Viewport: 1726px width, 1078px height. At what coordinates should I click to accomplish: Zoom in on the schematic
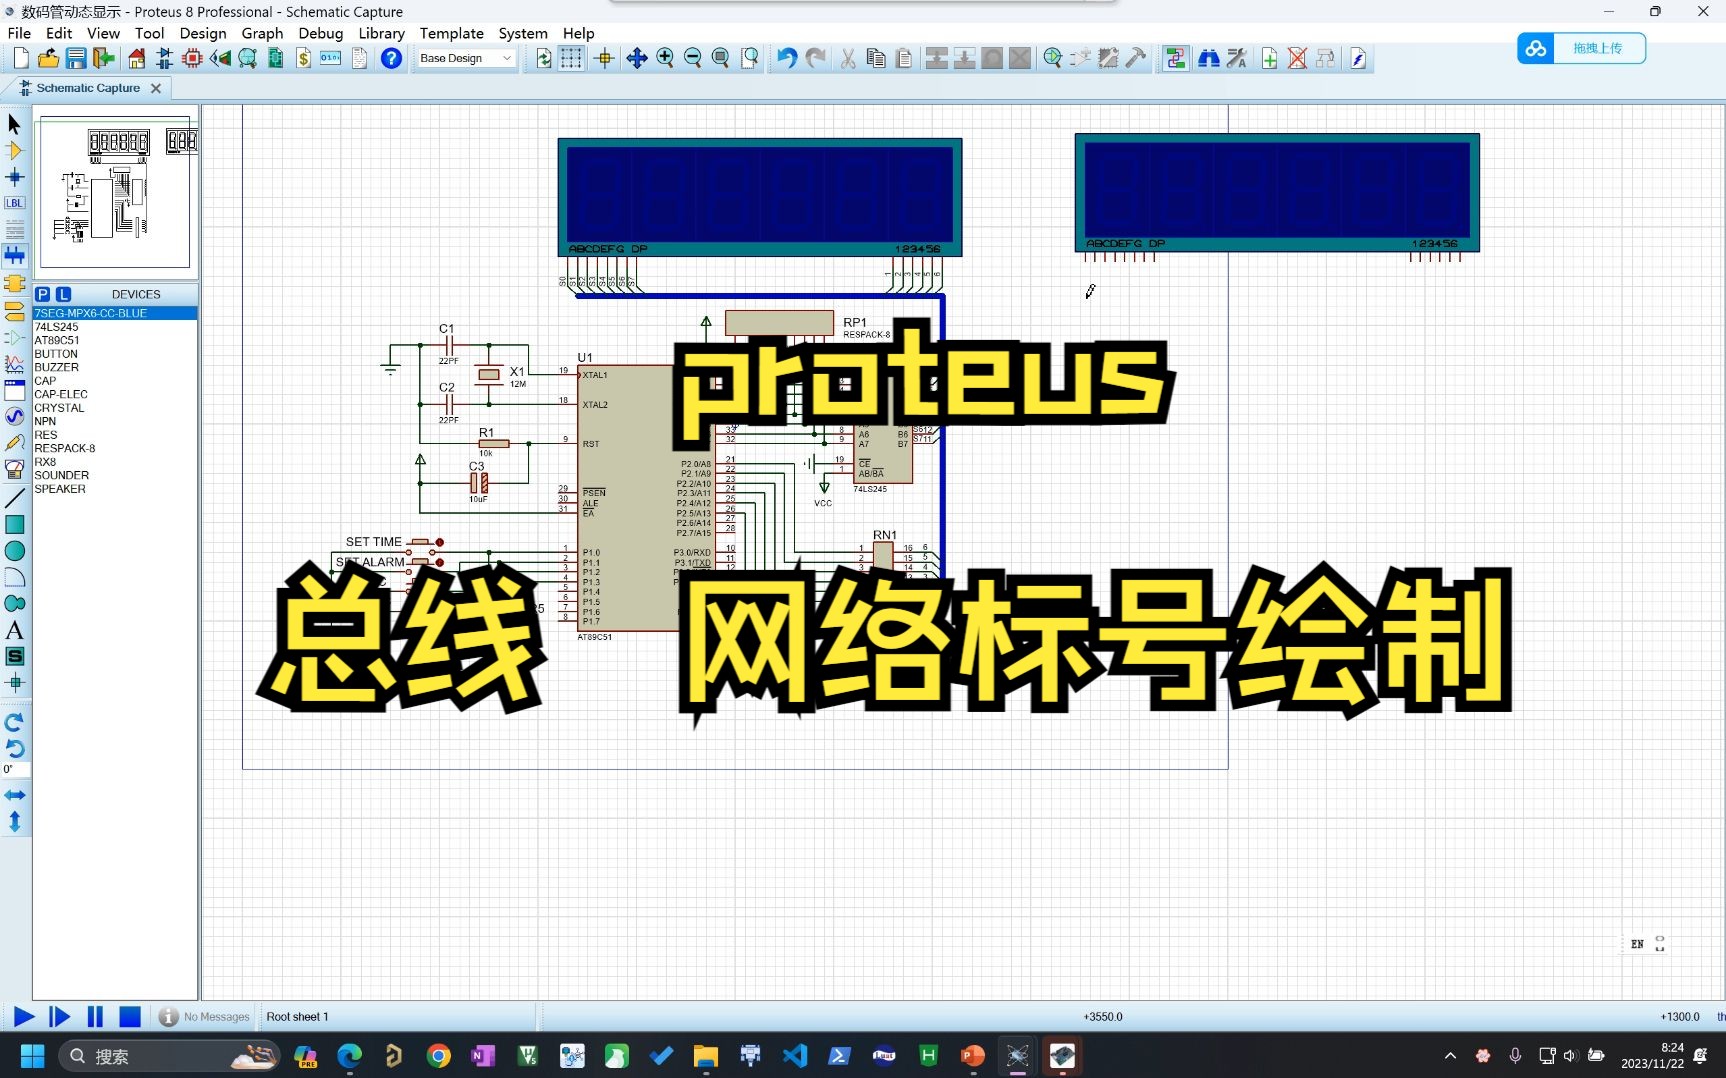tap(665, 58)
